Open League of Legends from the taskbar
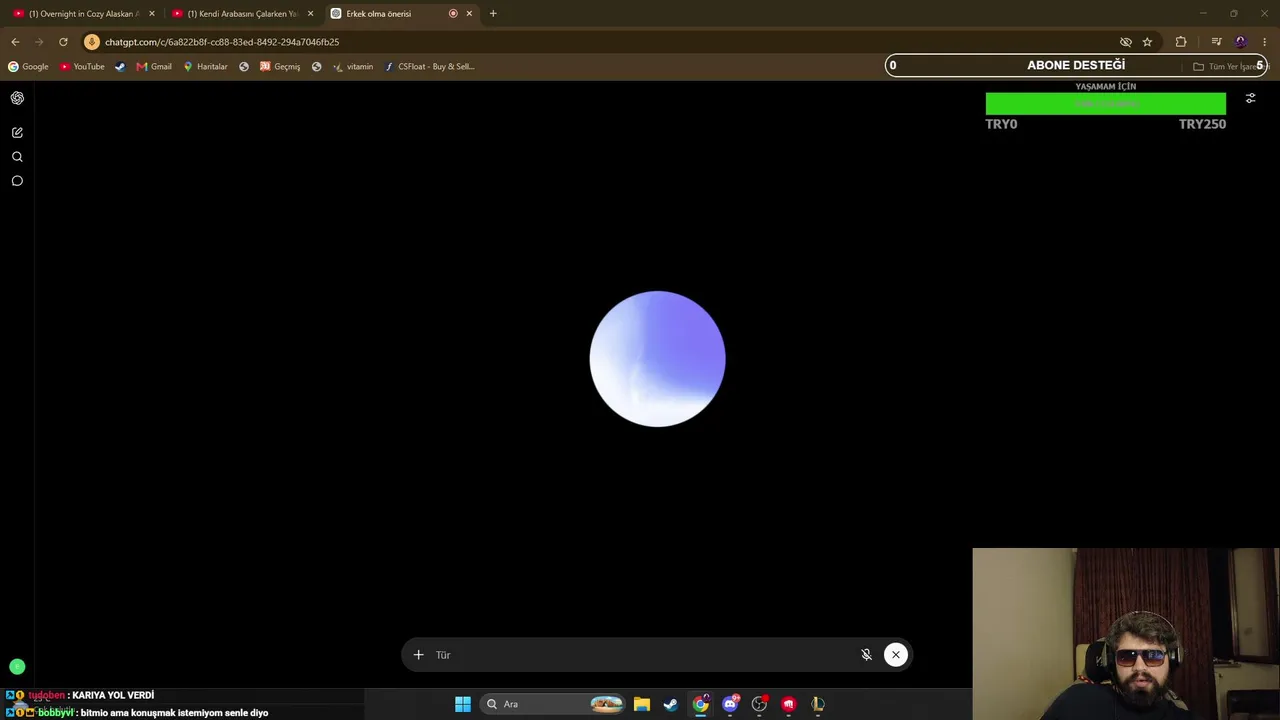 [818, 704]
